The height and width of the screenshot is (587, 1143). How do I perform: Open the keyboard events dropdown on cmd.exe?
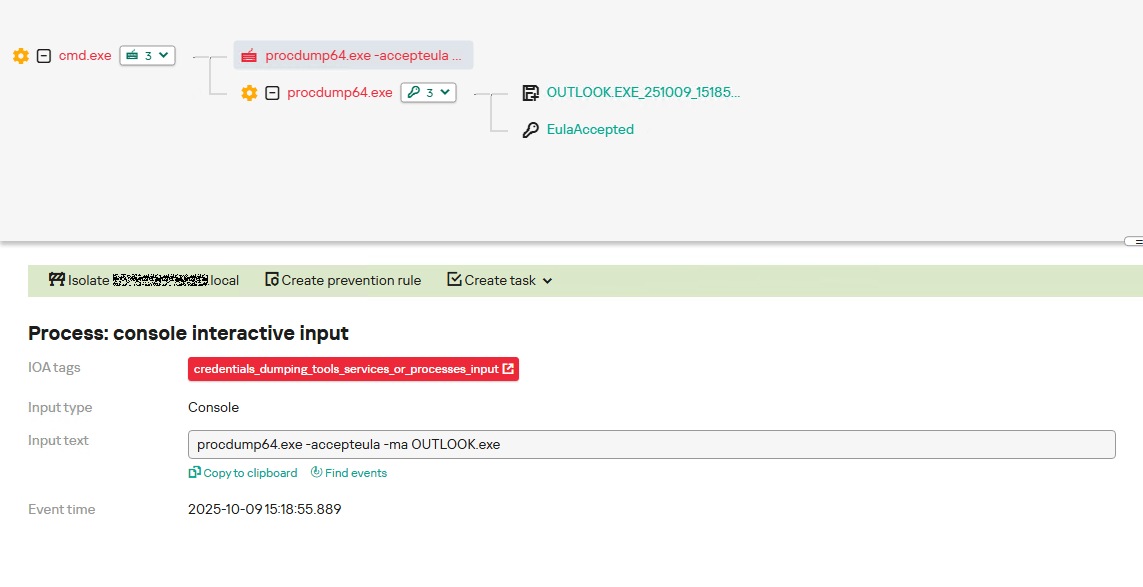tap(147, 56)
